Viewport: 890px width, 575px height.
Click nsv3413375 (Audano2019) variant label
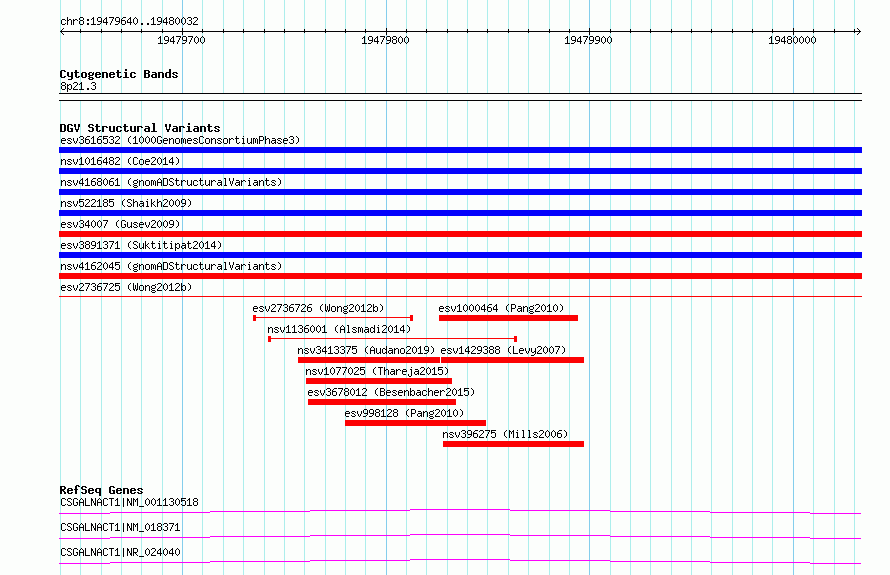tap(366, 350)
